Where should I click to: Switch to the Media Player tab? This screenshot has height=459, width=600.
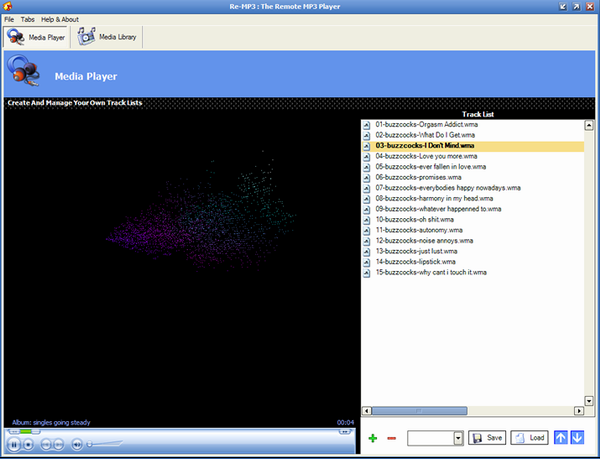[x=36, y=37]
